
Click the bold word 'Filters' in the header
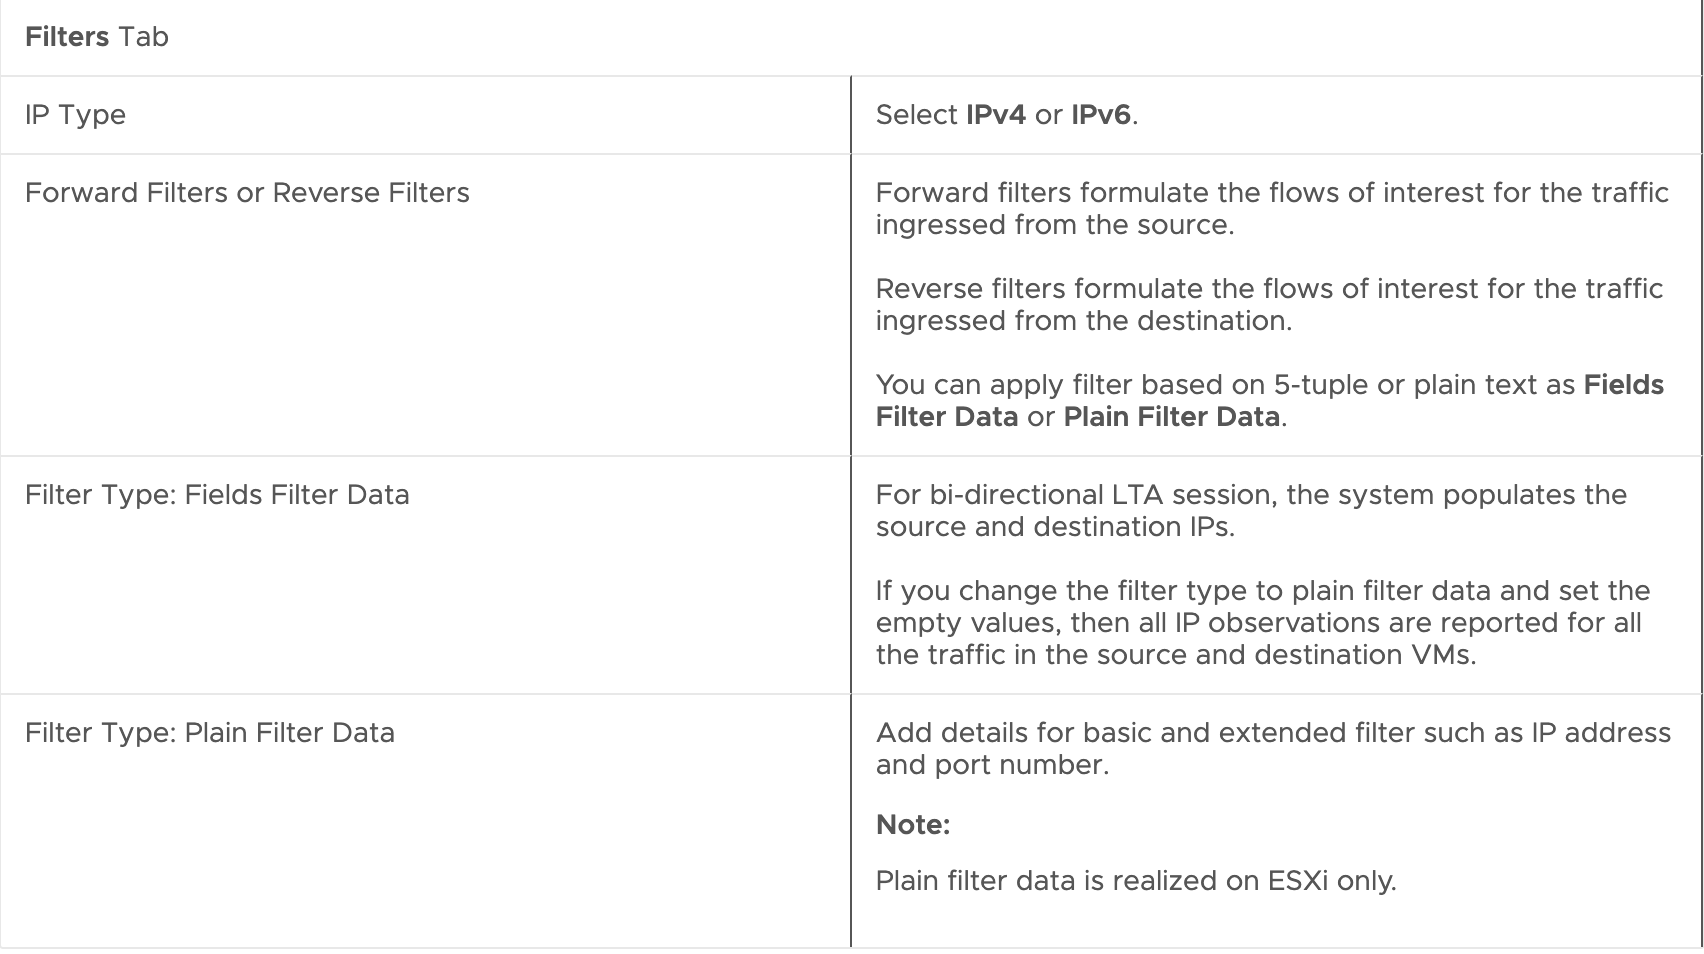(66, 38)
